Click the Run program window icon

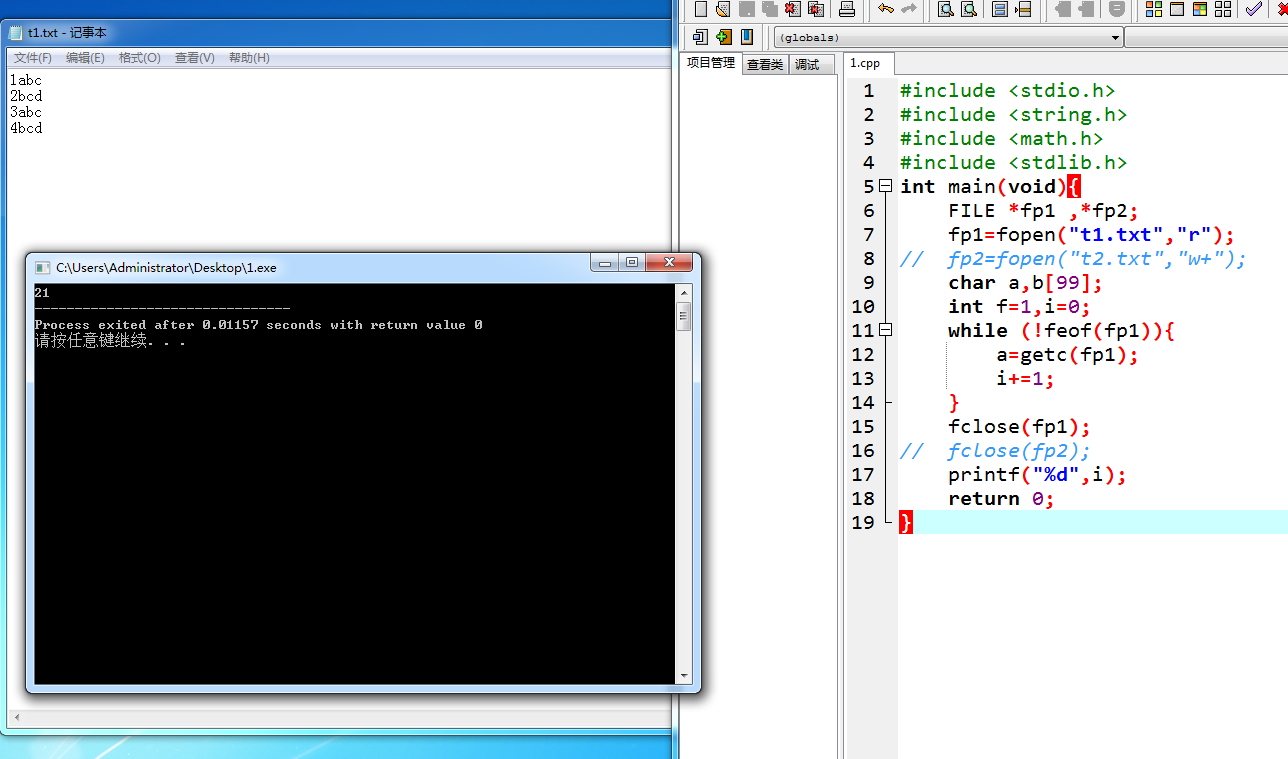click(1177, 9)
